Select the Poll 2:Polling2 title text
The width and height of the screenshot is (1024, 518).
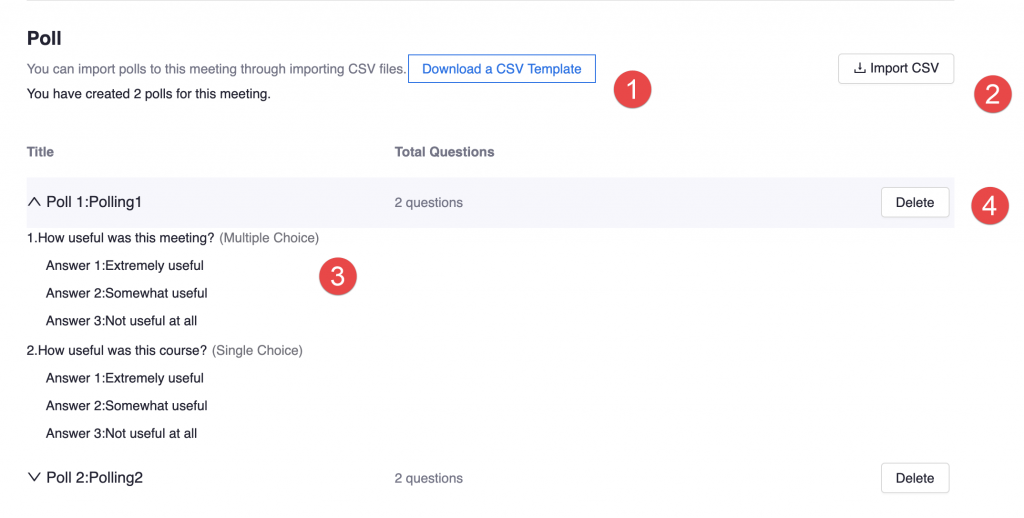click(95, 478)
